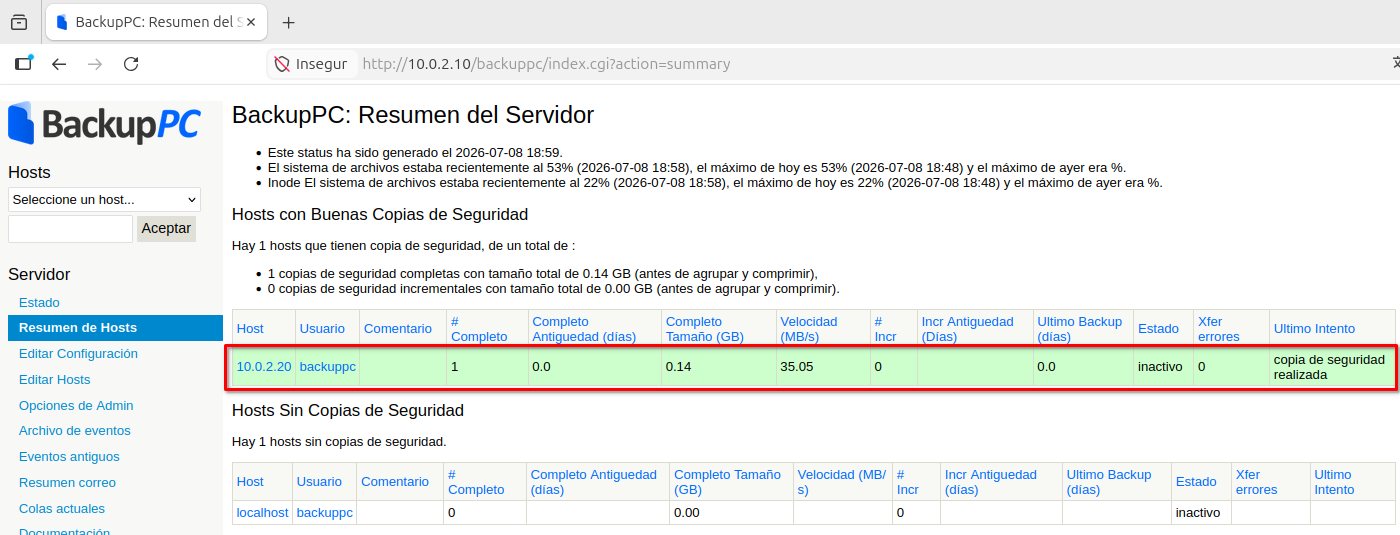The height and width of the screenshot is (535, 1400).
Task: Open Resumen correo link
Action: pyautogui.click(x=67, y=483)
